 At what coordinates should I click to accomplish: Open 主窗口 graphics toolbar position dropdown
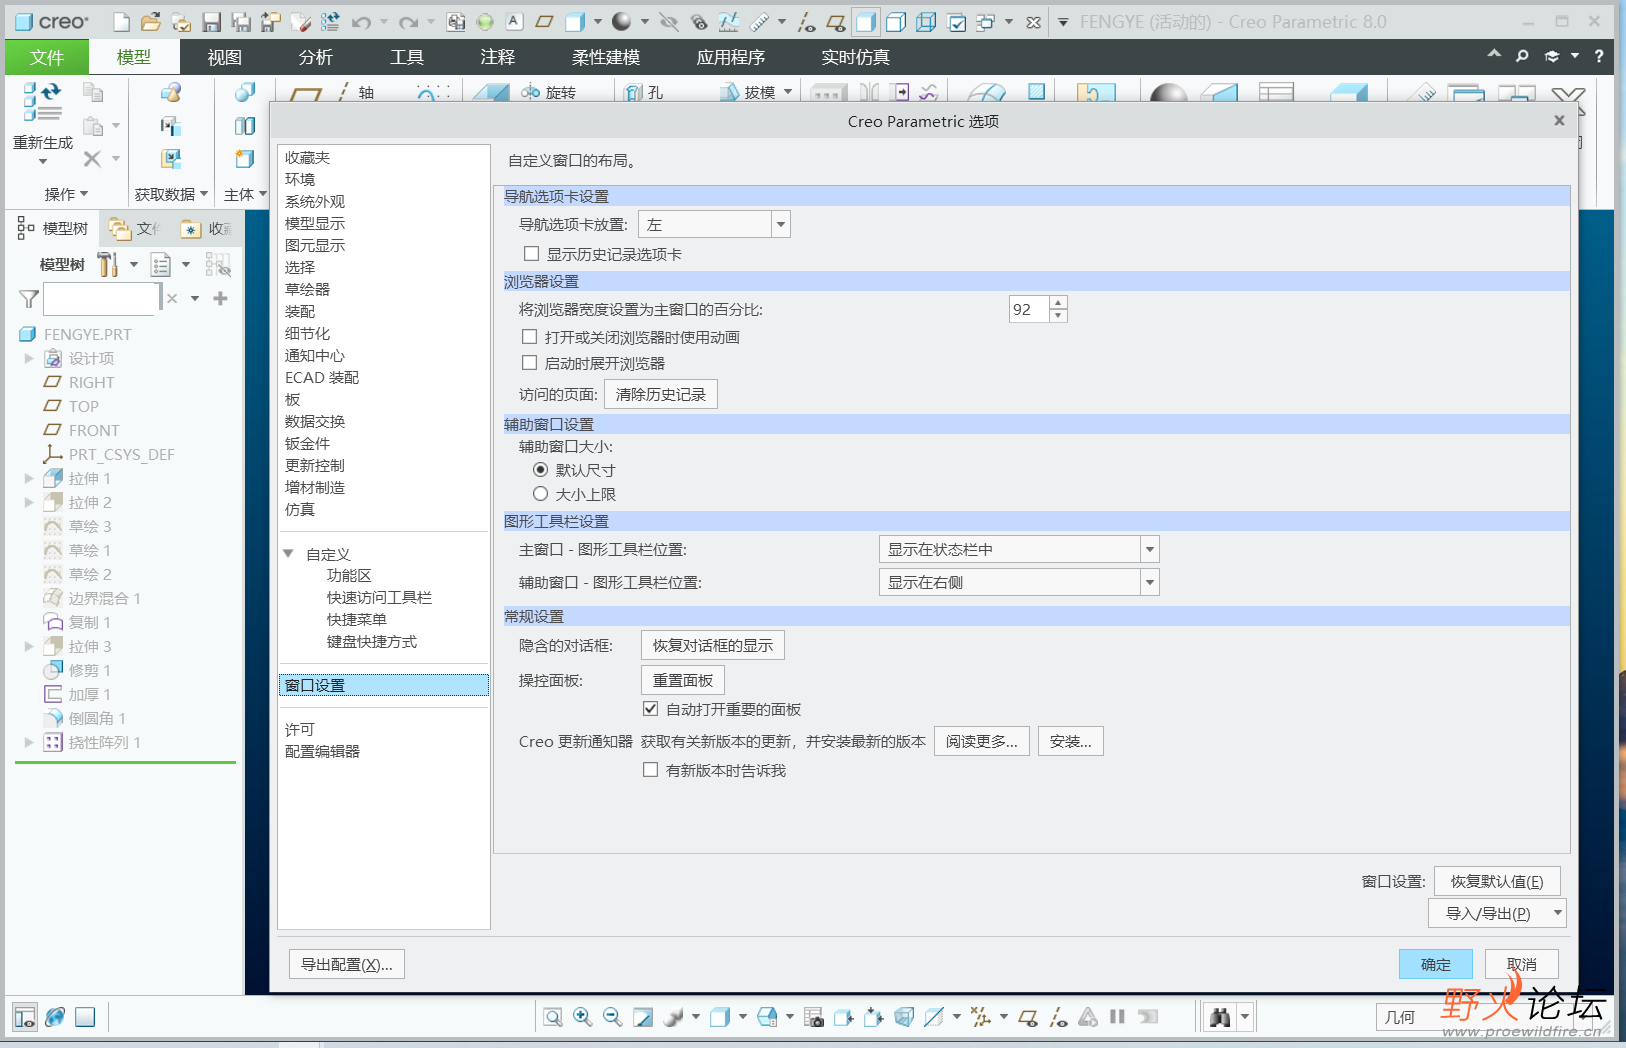coord(1019,549)
